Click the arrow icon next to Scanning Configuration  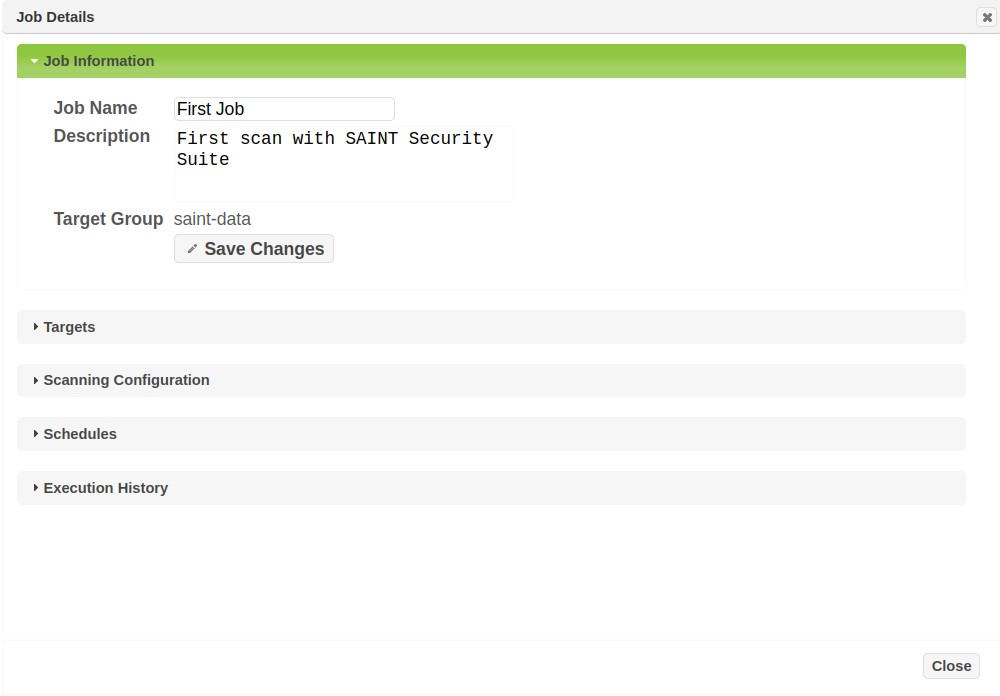click(36, 380)
